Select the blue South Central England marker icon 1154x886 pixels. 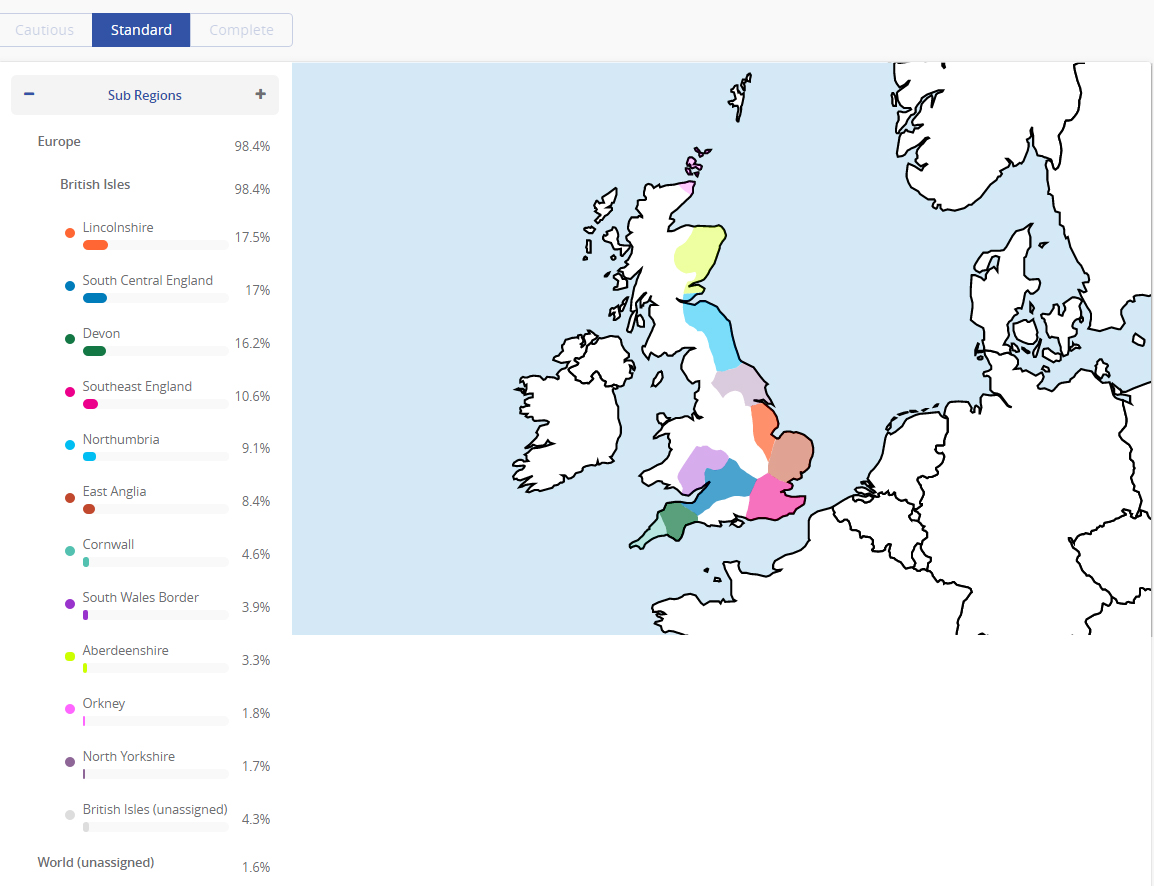(69, 285)
